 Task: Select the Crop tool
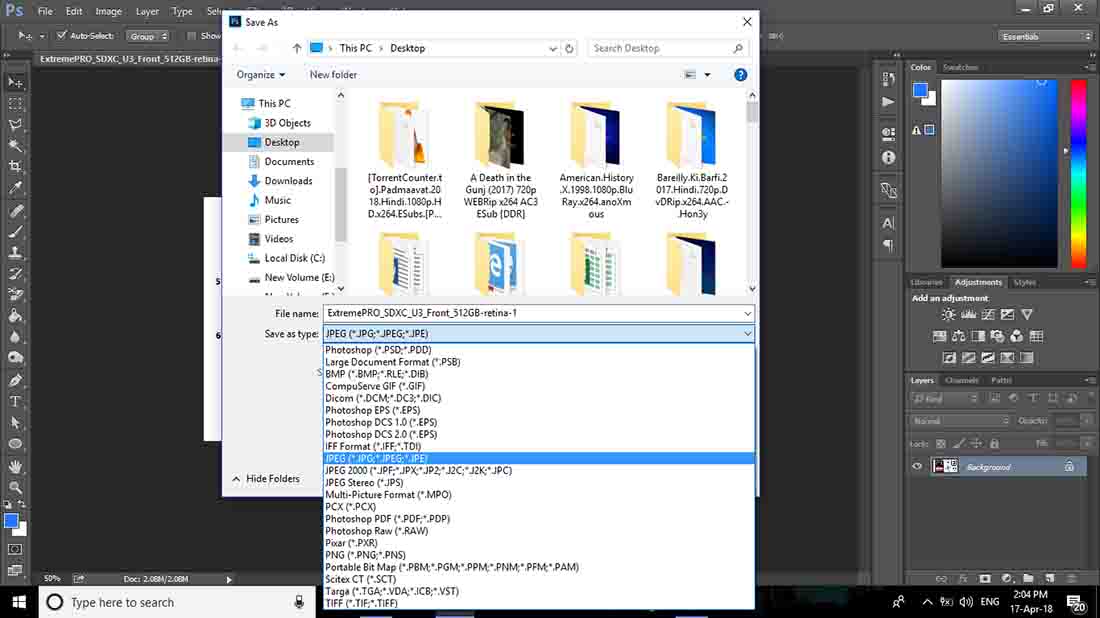point(15,167)
